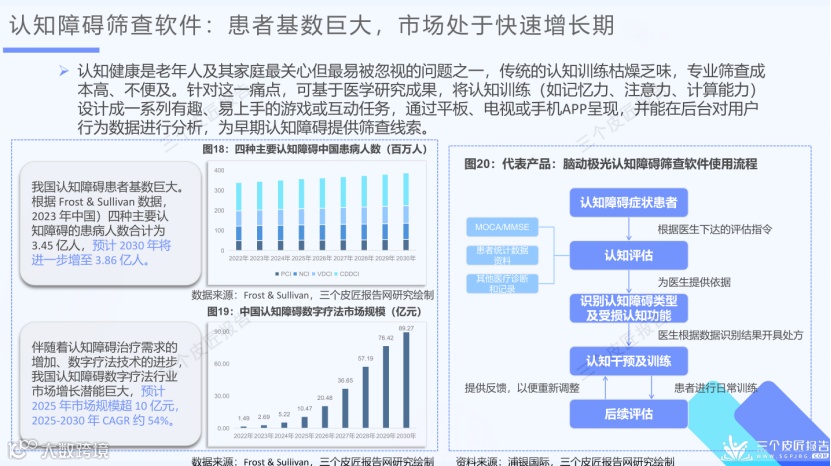Click the MOCA/MMSE input box
Image resolution: width=831 pixels, height=466 pixels.
click(502, 227)
